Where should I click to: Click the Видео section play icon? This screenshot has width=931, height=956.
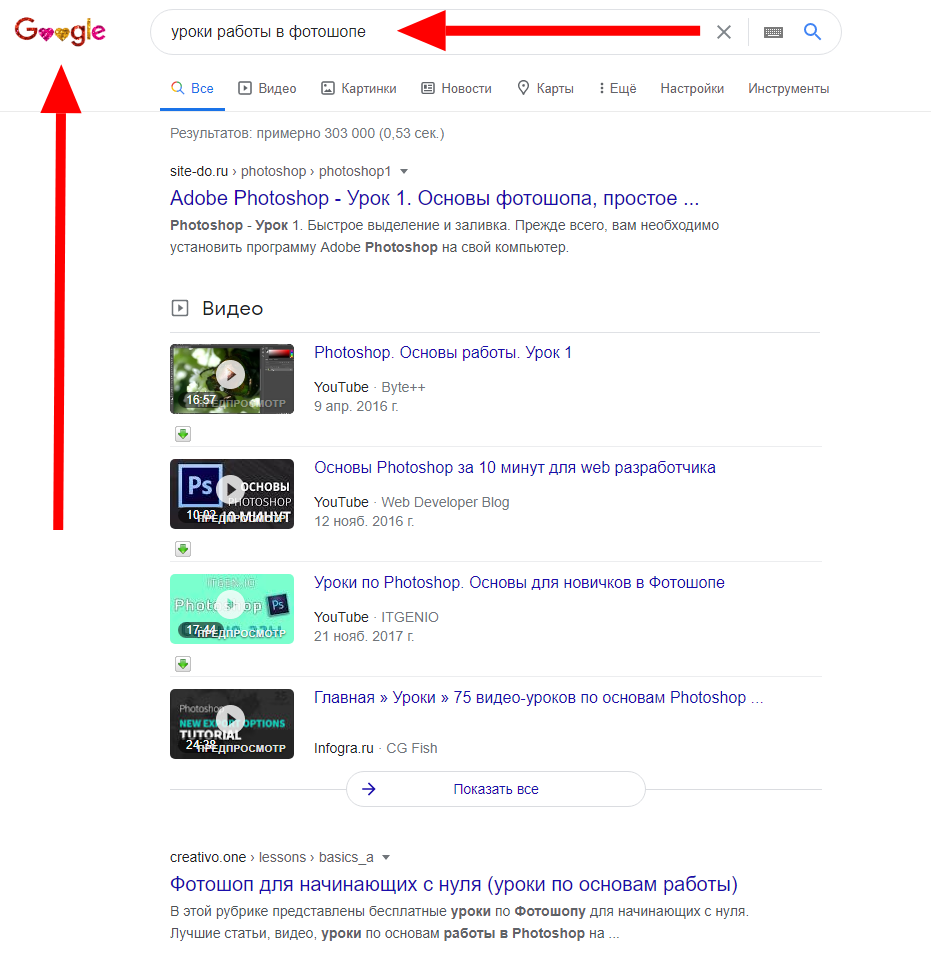(x=180, y=308)
